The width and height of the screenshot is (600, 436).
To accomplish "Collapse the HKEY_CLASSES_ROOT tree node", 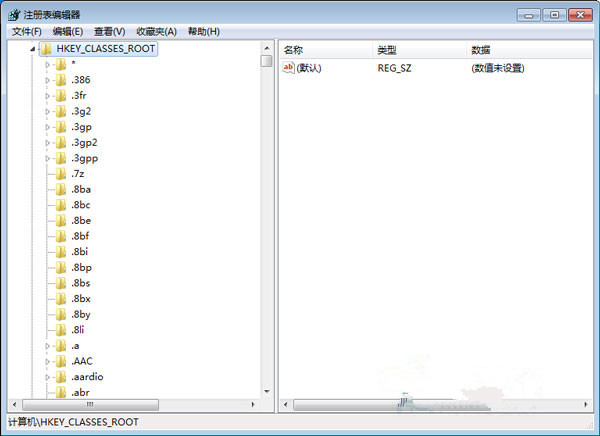I will (x=33, y=49).
